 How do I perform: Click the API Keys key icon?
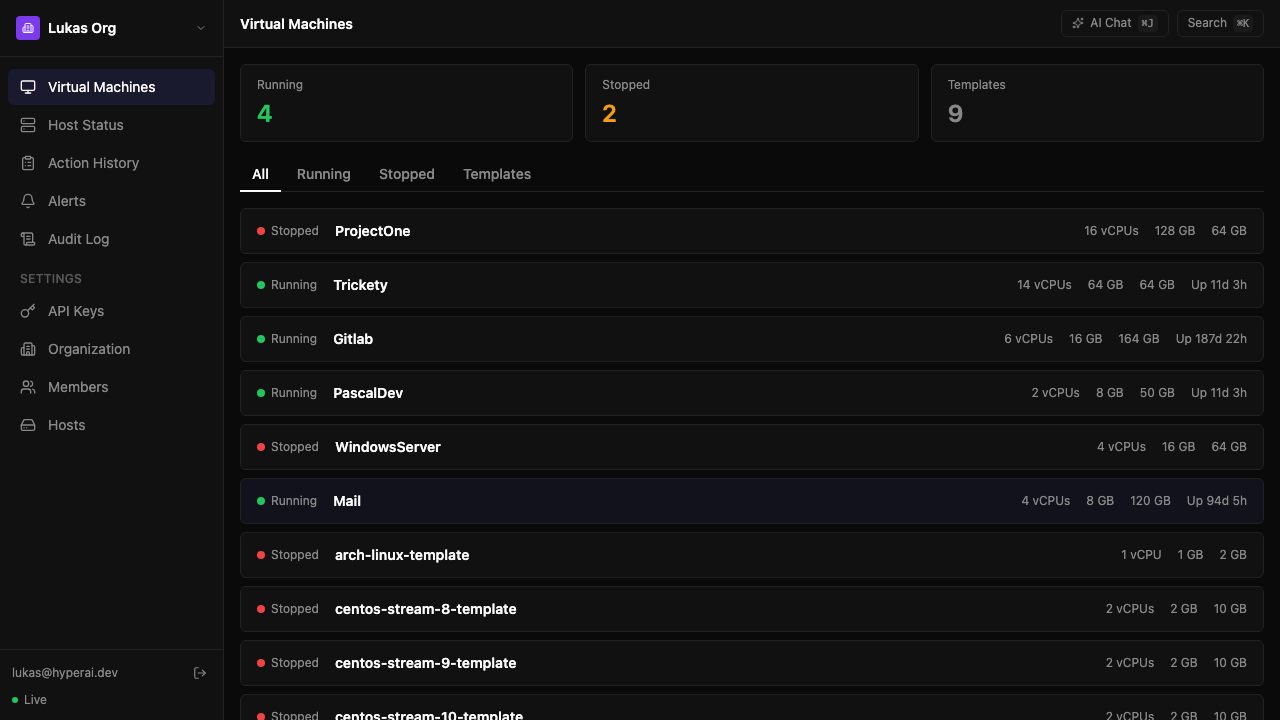[x=28, y=311]
